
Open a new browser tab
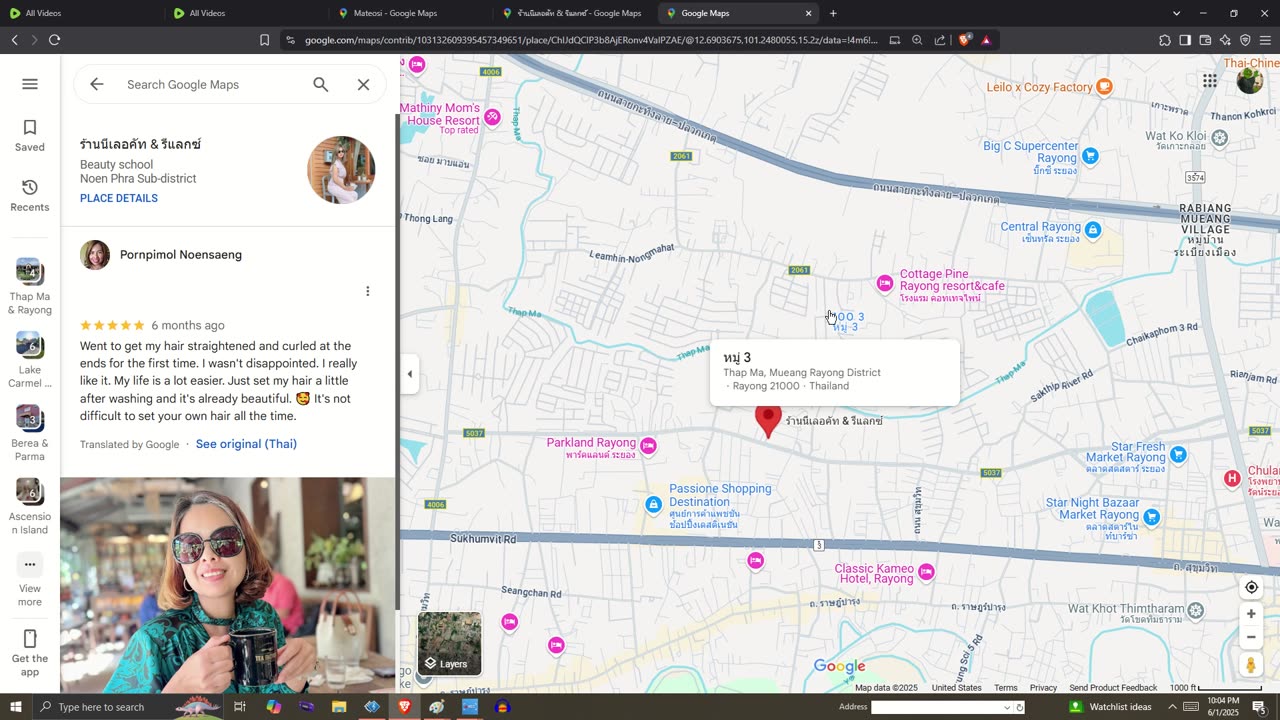click(x=833, y=13)
